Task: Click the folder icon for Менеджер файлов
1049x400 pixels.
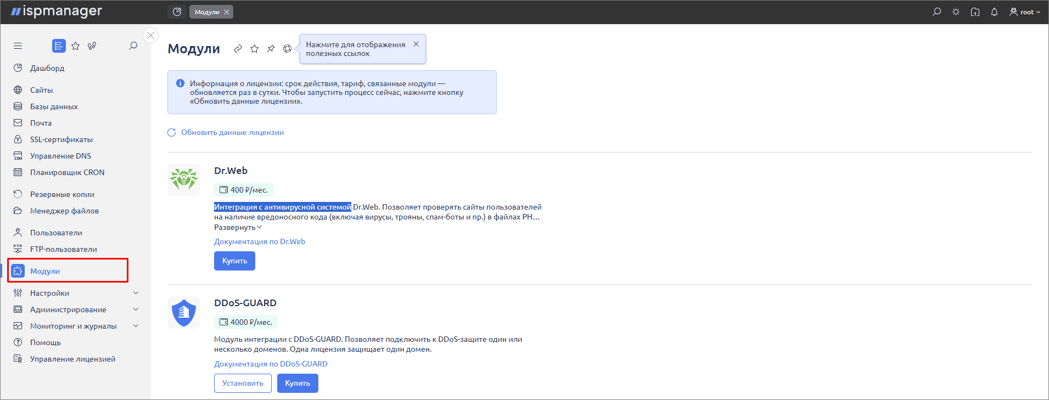Action: [x=18, y=211]
